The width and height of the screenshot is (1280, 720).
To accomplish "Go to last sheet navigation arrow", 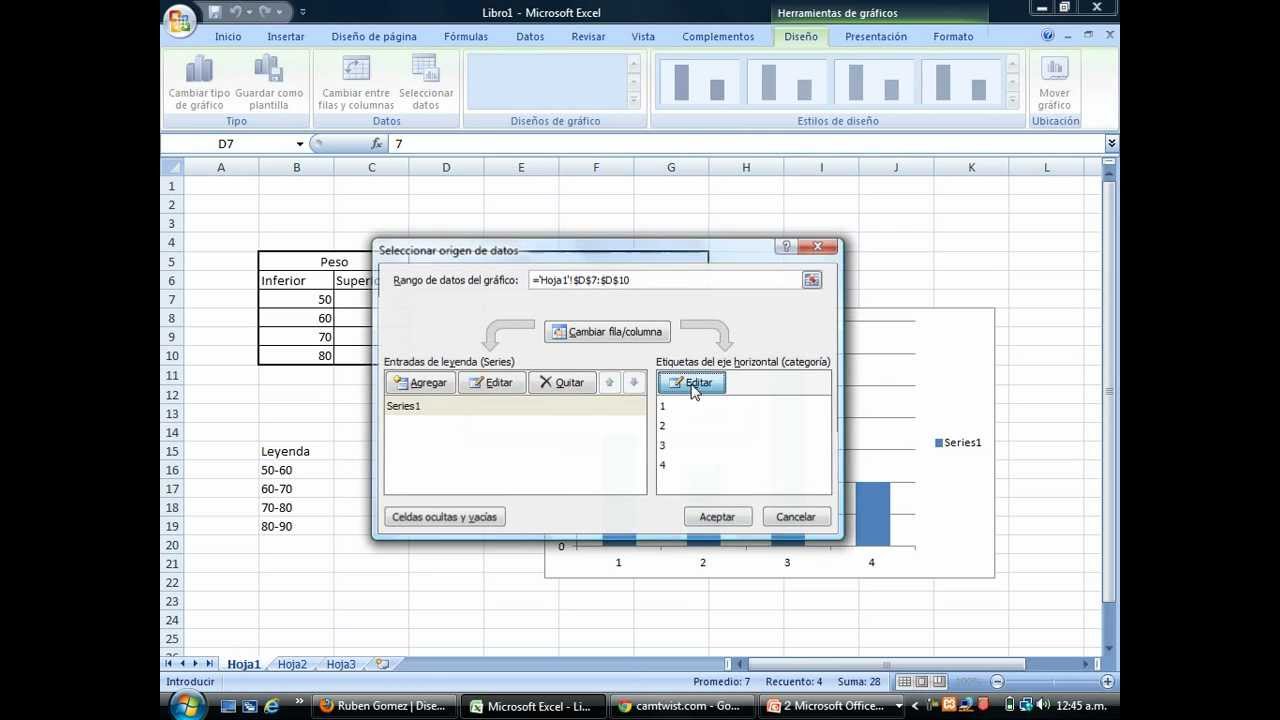I will [209, 664].
